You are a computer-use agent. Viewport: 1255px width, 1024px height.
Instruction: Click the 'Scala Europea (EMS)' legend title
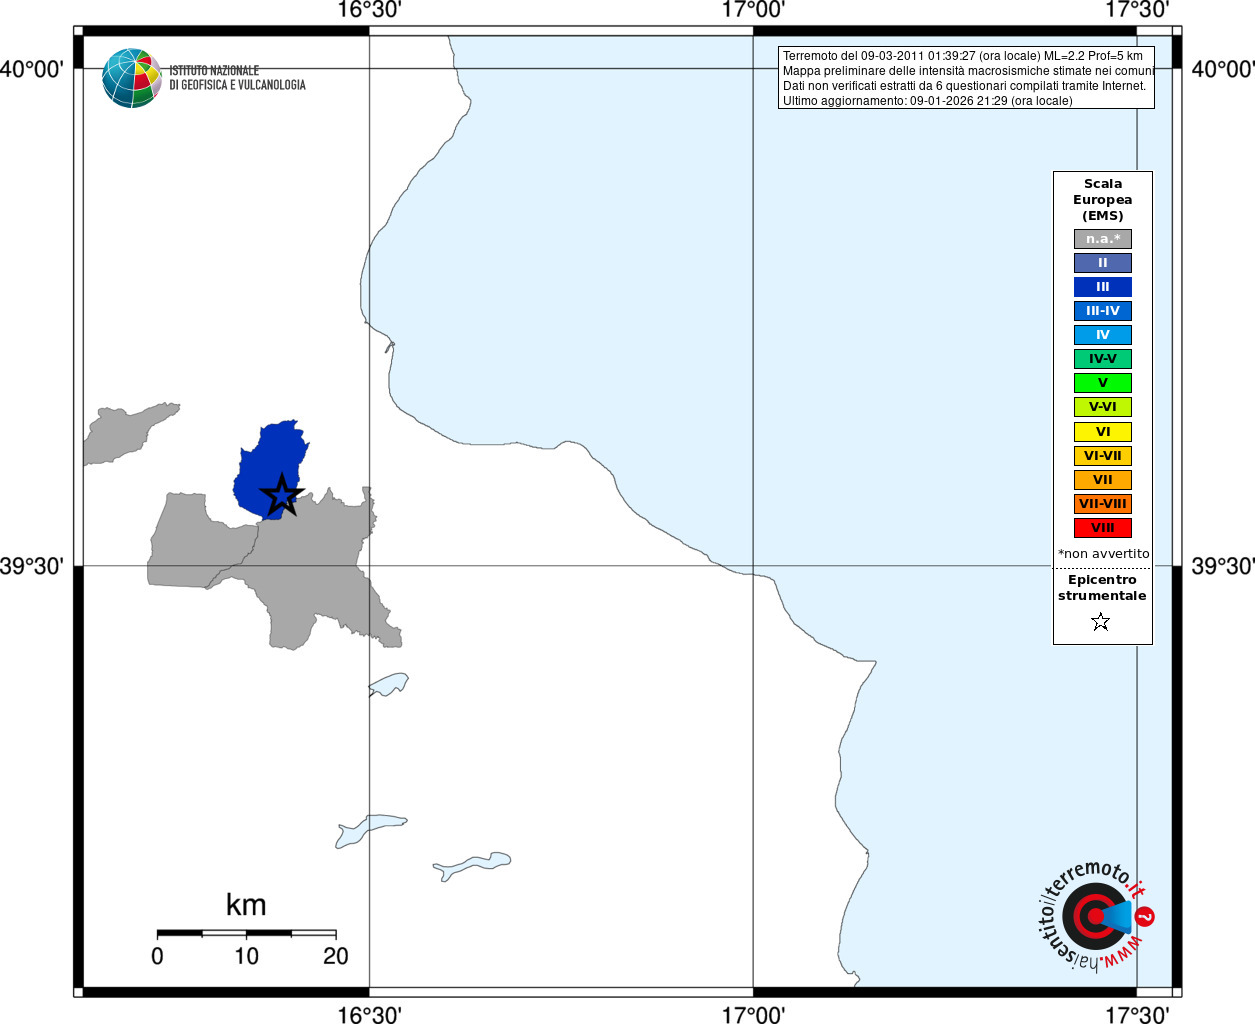coord(1103,200)
